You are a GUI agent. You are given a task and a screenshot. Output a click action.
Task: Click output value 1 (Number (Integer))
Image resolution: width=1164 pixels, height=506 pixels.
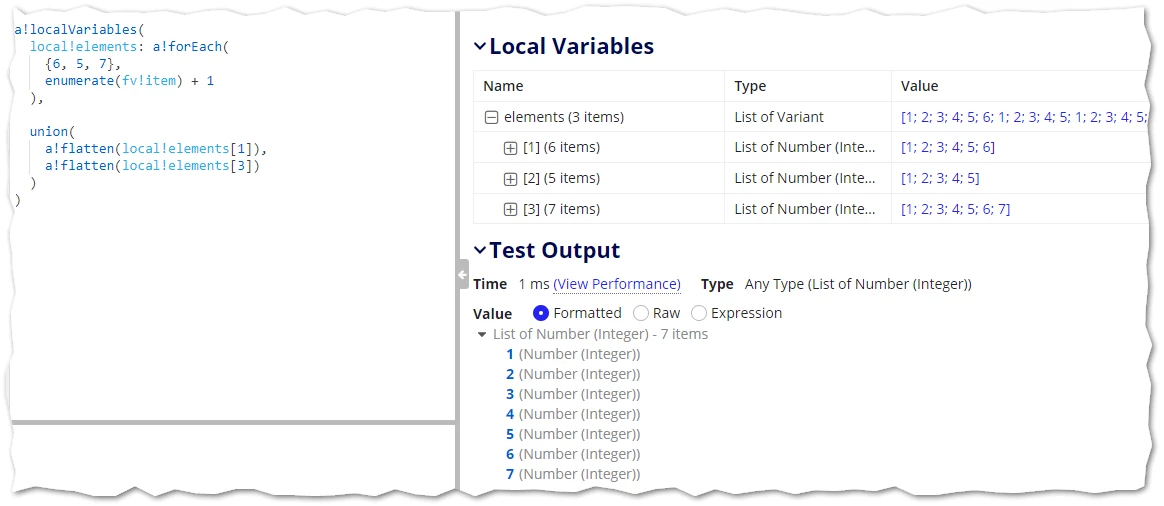pyautogui.click(x=573, y=355)
